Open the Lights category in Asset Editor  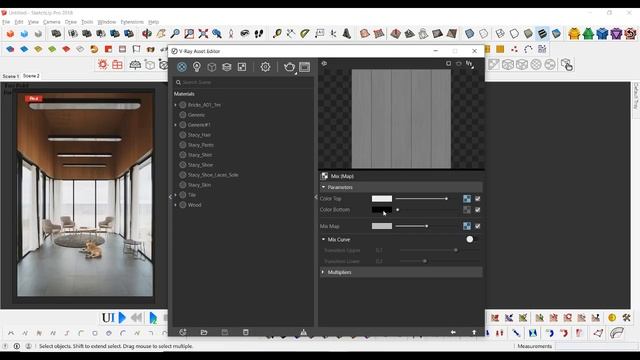[x=197, y=67]
